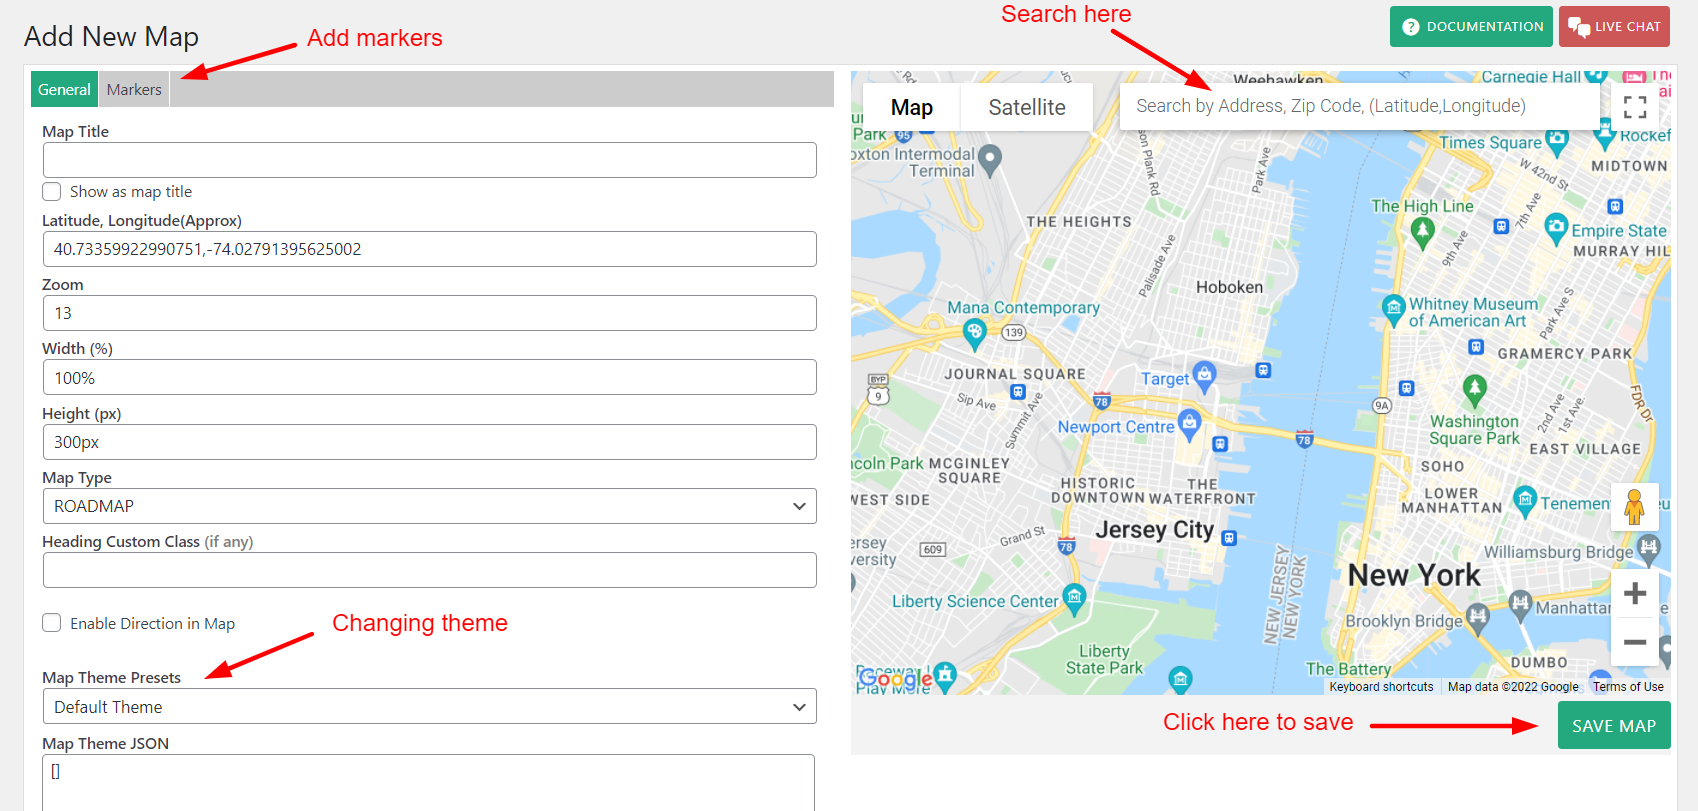The width and height of the screenshot is (1698, 811).
Task: Click the Liberty State Park museum marker
Action: (1181, 680)
